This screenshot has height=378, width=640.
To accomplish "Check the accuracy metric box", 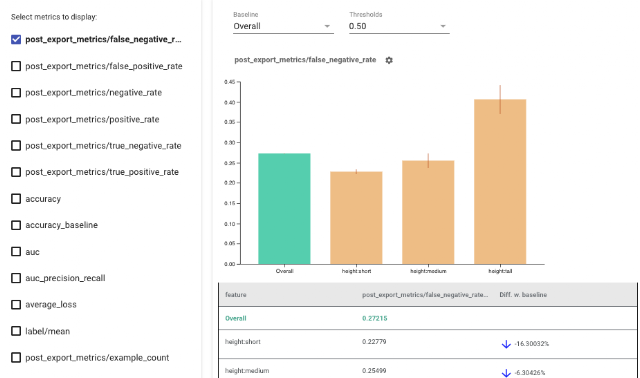I will click(16, 199).
